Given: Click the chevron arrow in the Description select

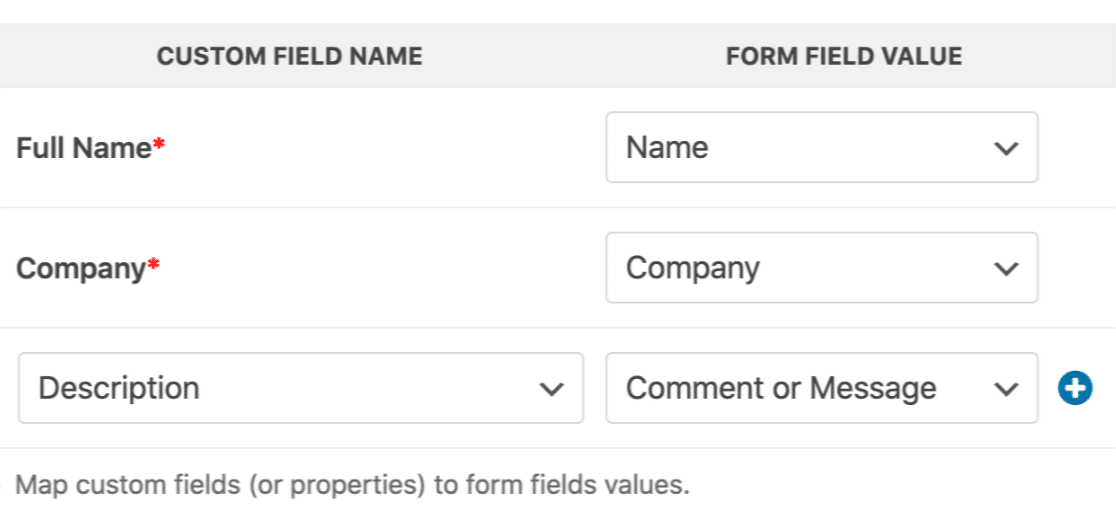Looking at the screenshot, I should 551,389.
